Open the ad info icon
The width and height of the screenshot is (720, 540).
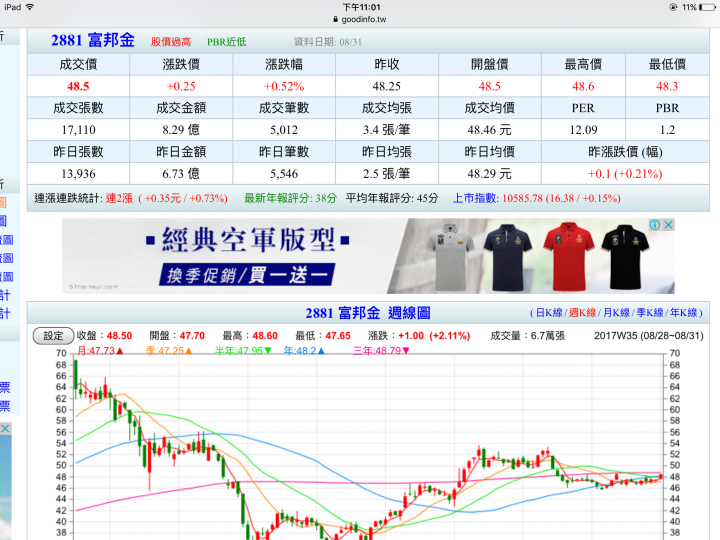point(655,225)
